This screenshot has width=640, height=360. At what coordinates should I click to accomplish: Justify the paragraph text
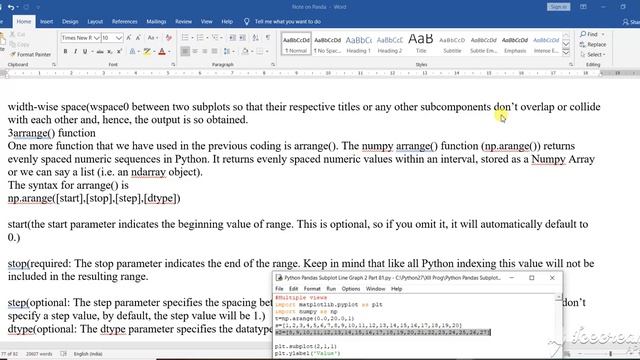point(214,51)
